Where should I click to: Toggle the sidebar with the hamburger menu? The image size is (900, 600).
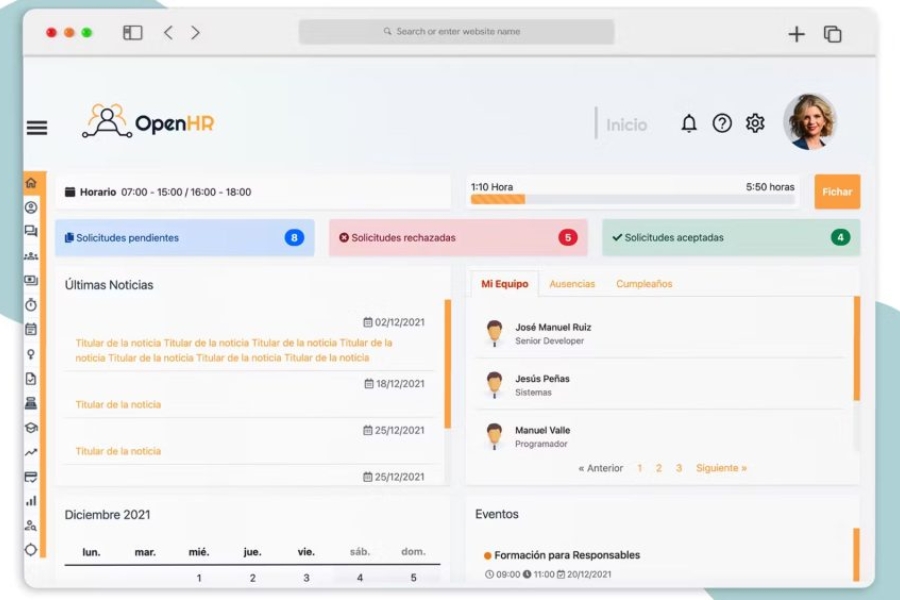36,127
